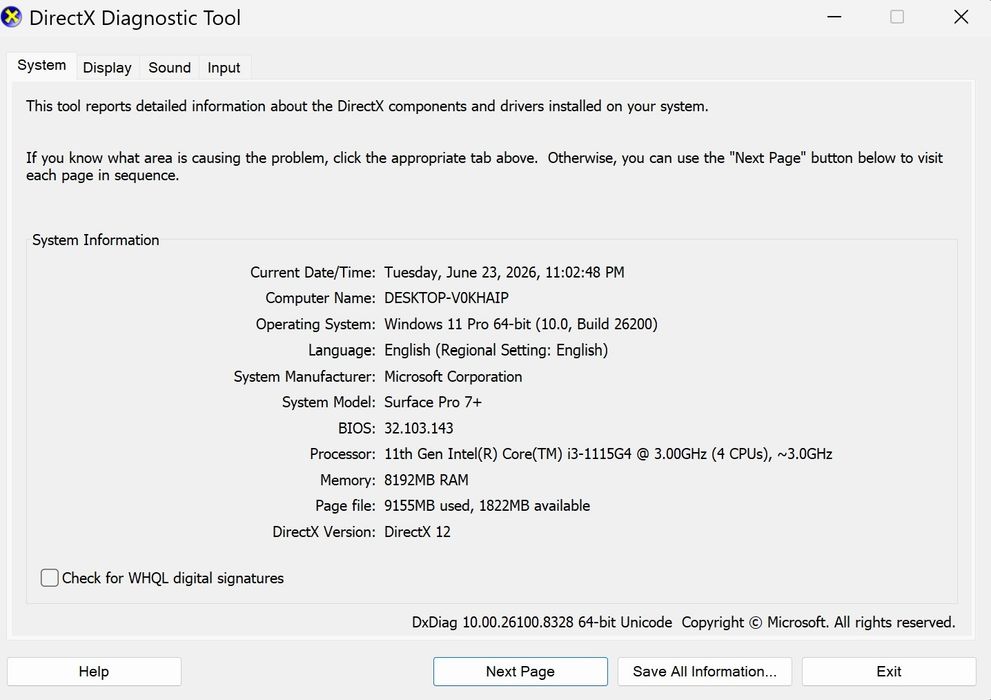
Task: Click Microsoft Corporation manufacturer value
Action: tap(453, 377)
